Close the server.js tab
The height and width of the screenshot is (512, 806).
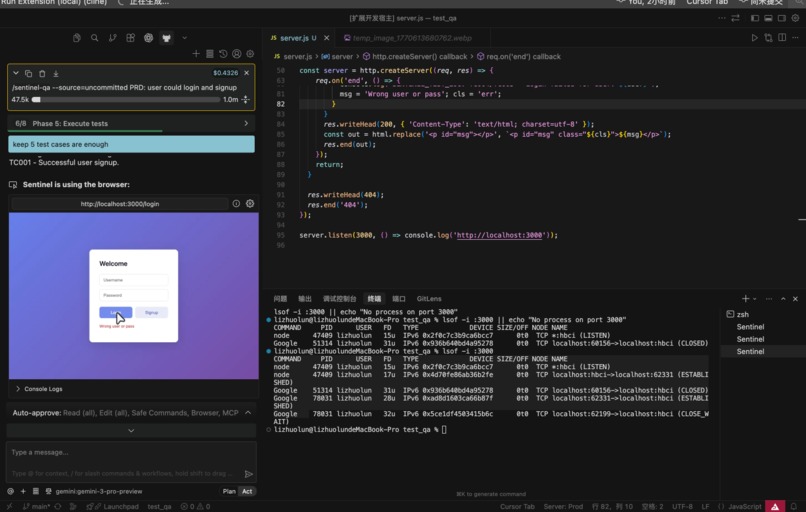(x=326, y=38)
